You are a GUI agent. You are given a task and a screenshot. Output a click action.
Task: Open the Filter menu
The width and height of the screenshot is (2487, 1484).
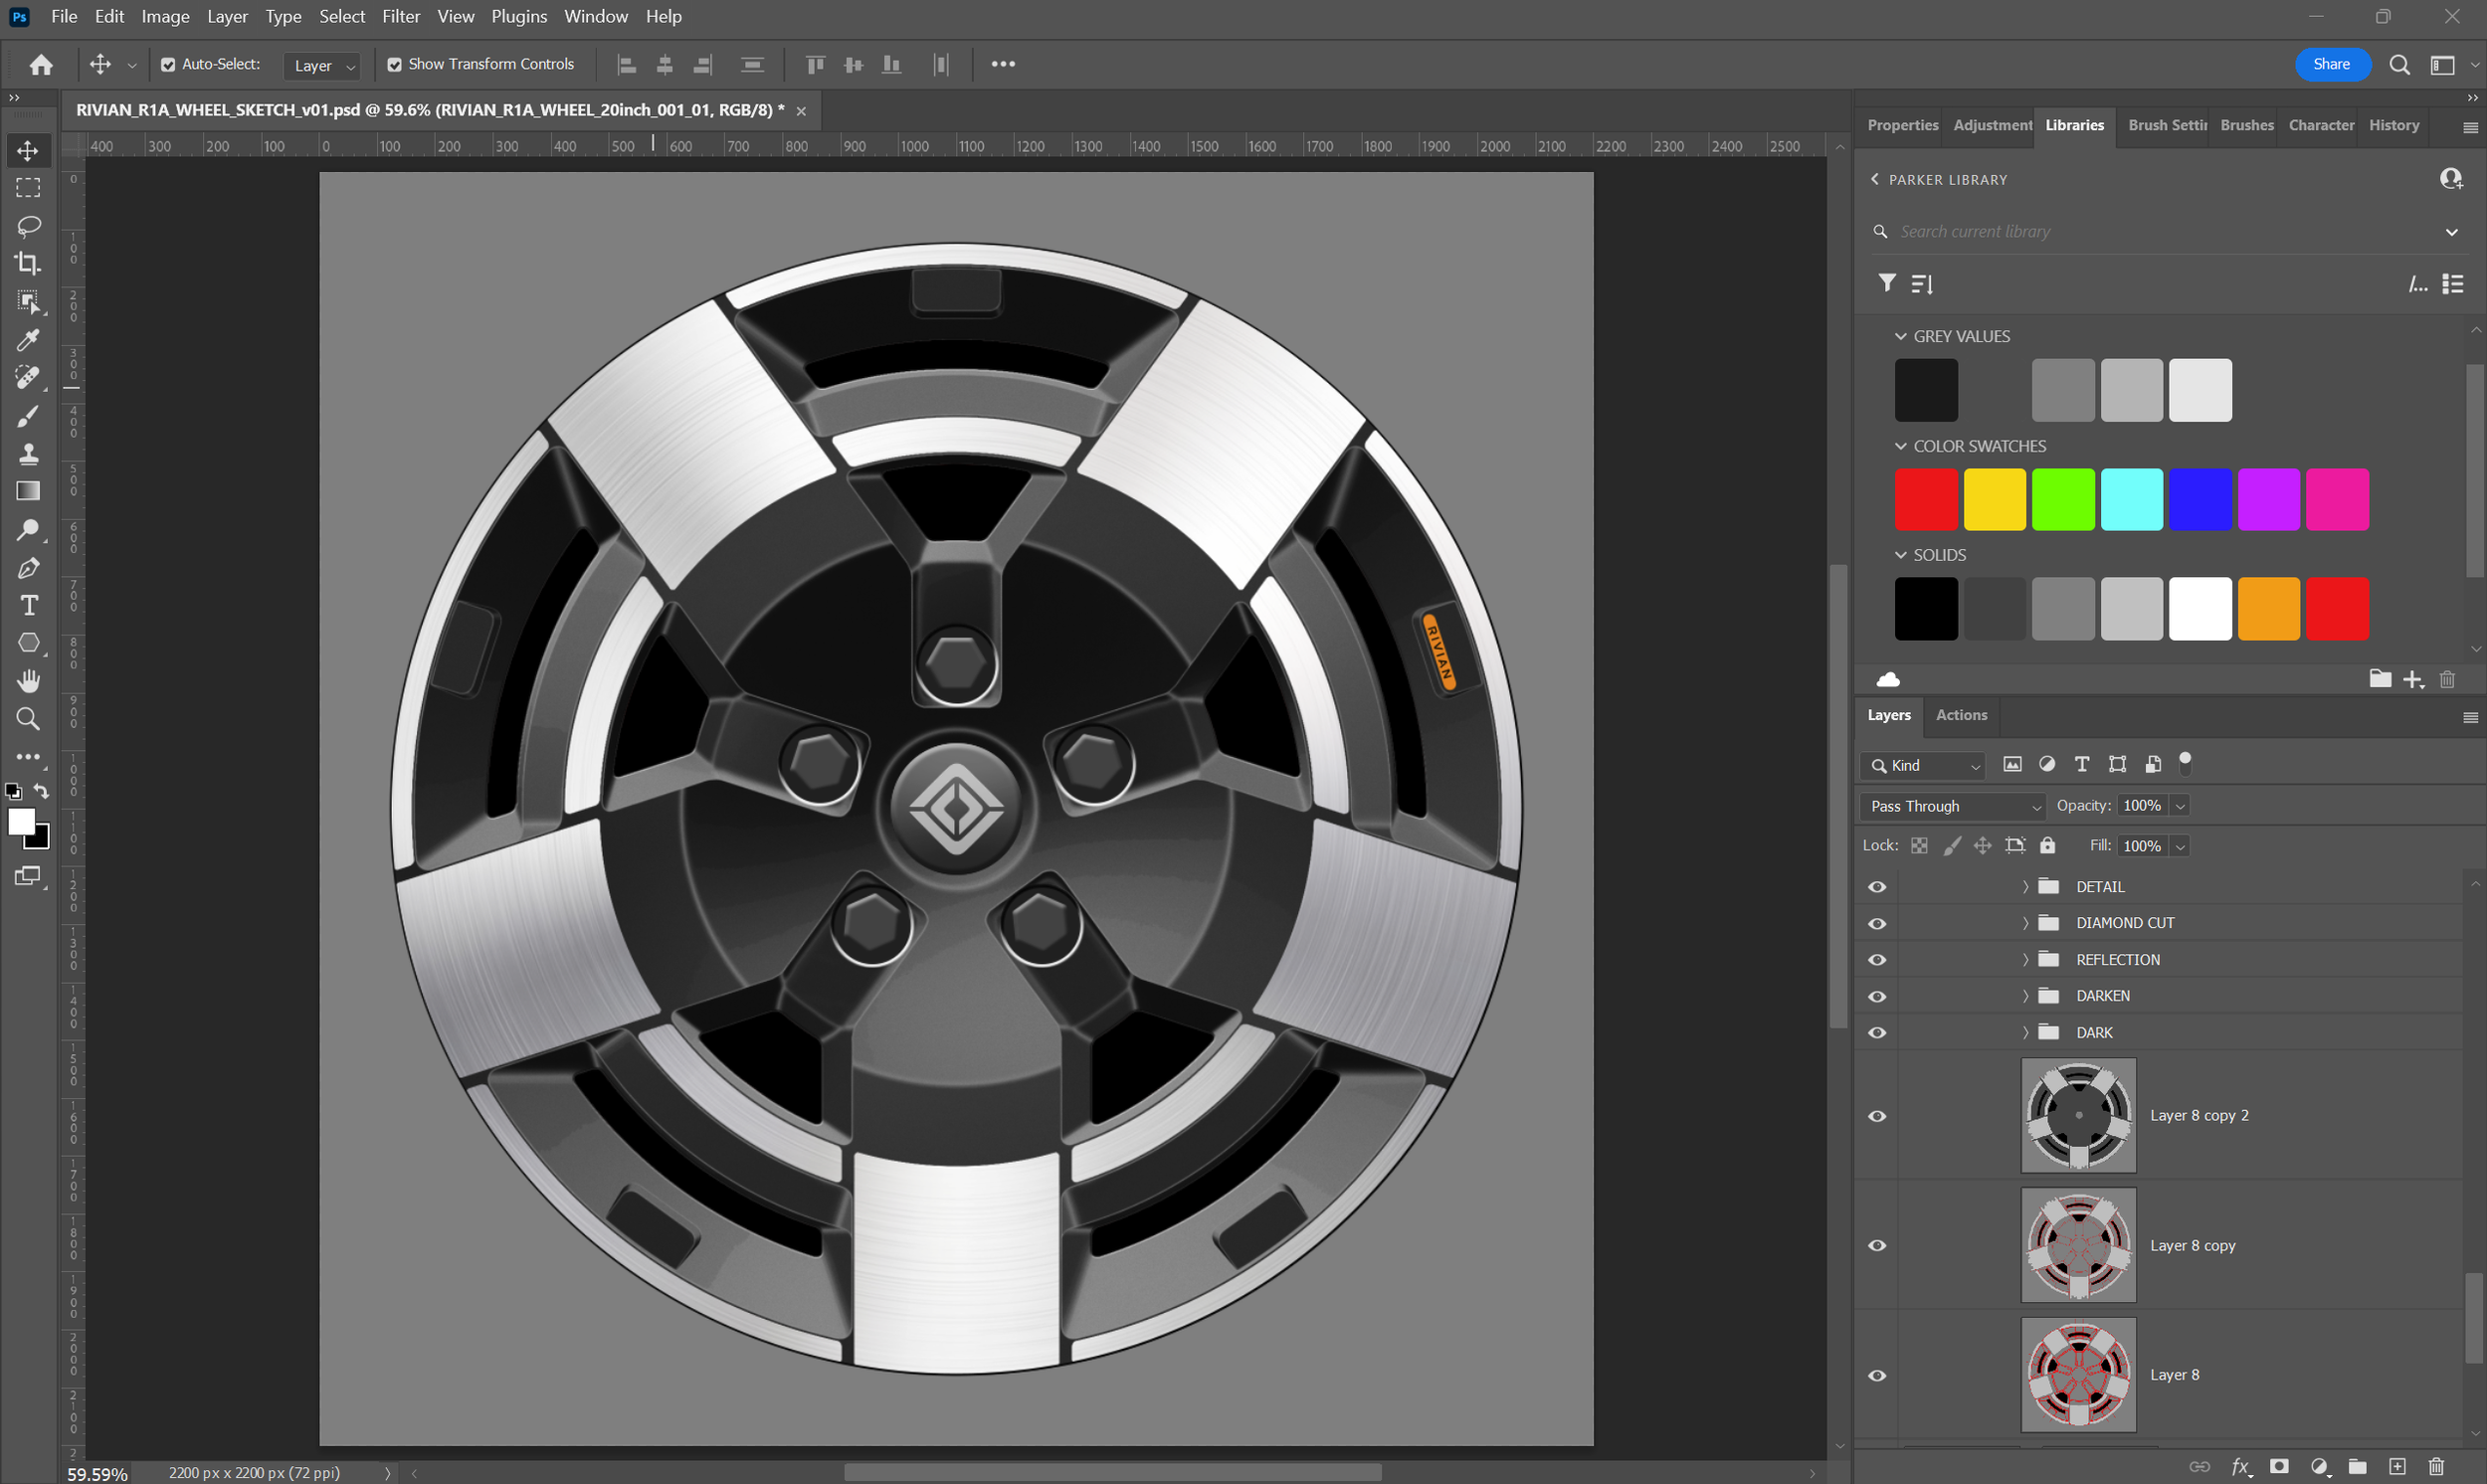tap(401, 16)
